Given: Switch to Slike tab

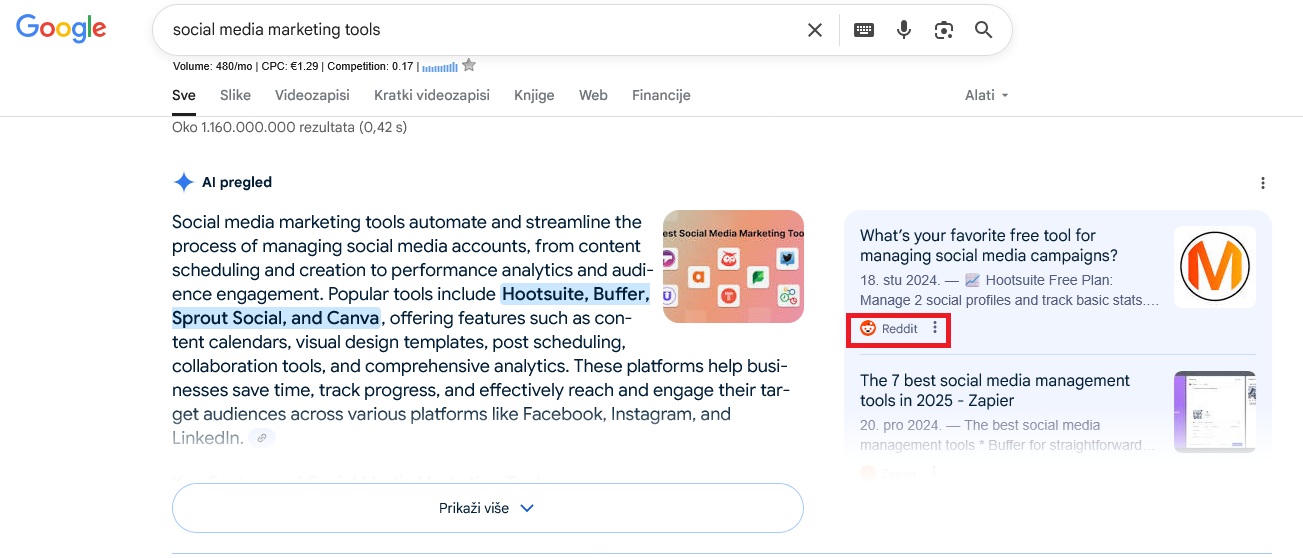Looking at the screenshot, I should [x=235, y=95].
